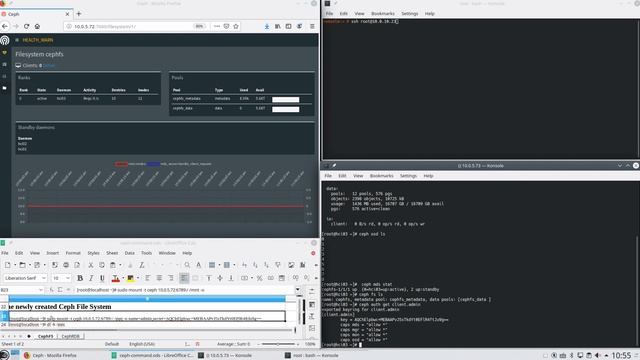The width and height of the screenshot is (640, 360).
Task: Open the Liberation Serif font name dropdown
Action: coord(44,278)
